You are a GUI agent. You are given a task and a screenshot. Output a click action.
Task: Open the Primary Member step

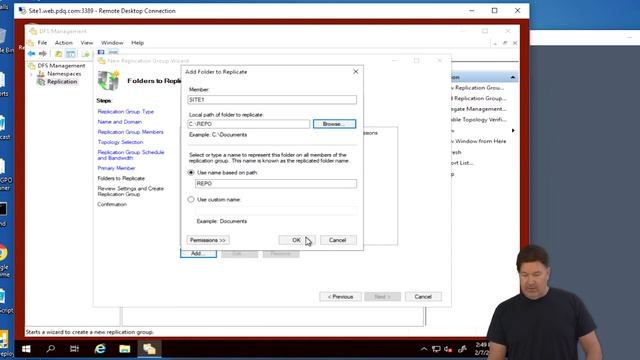click(116, 168)
